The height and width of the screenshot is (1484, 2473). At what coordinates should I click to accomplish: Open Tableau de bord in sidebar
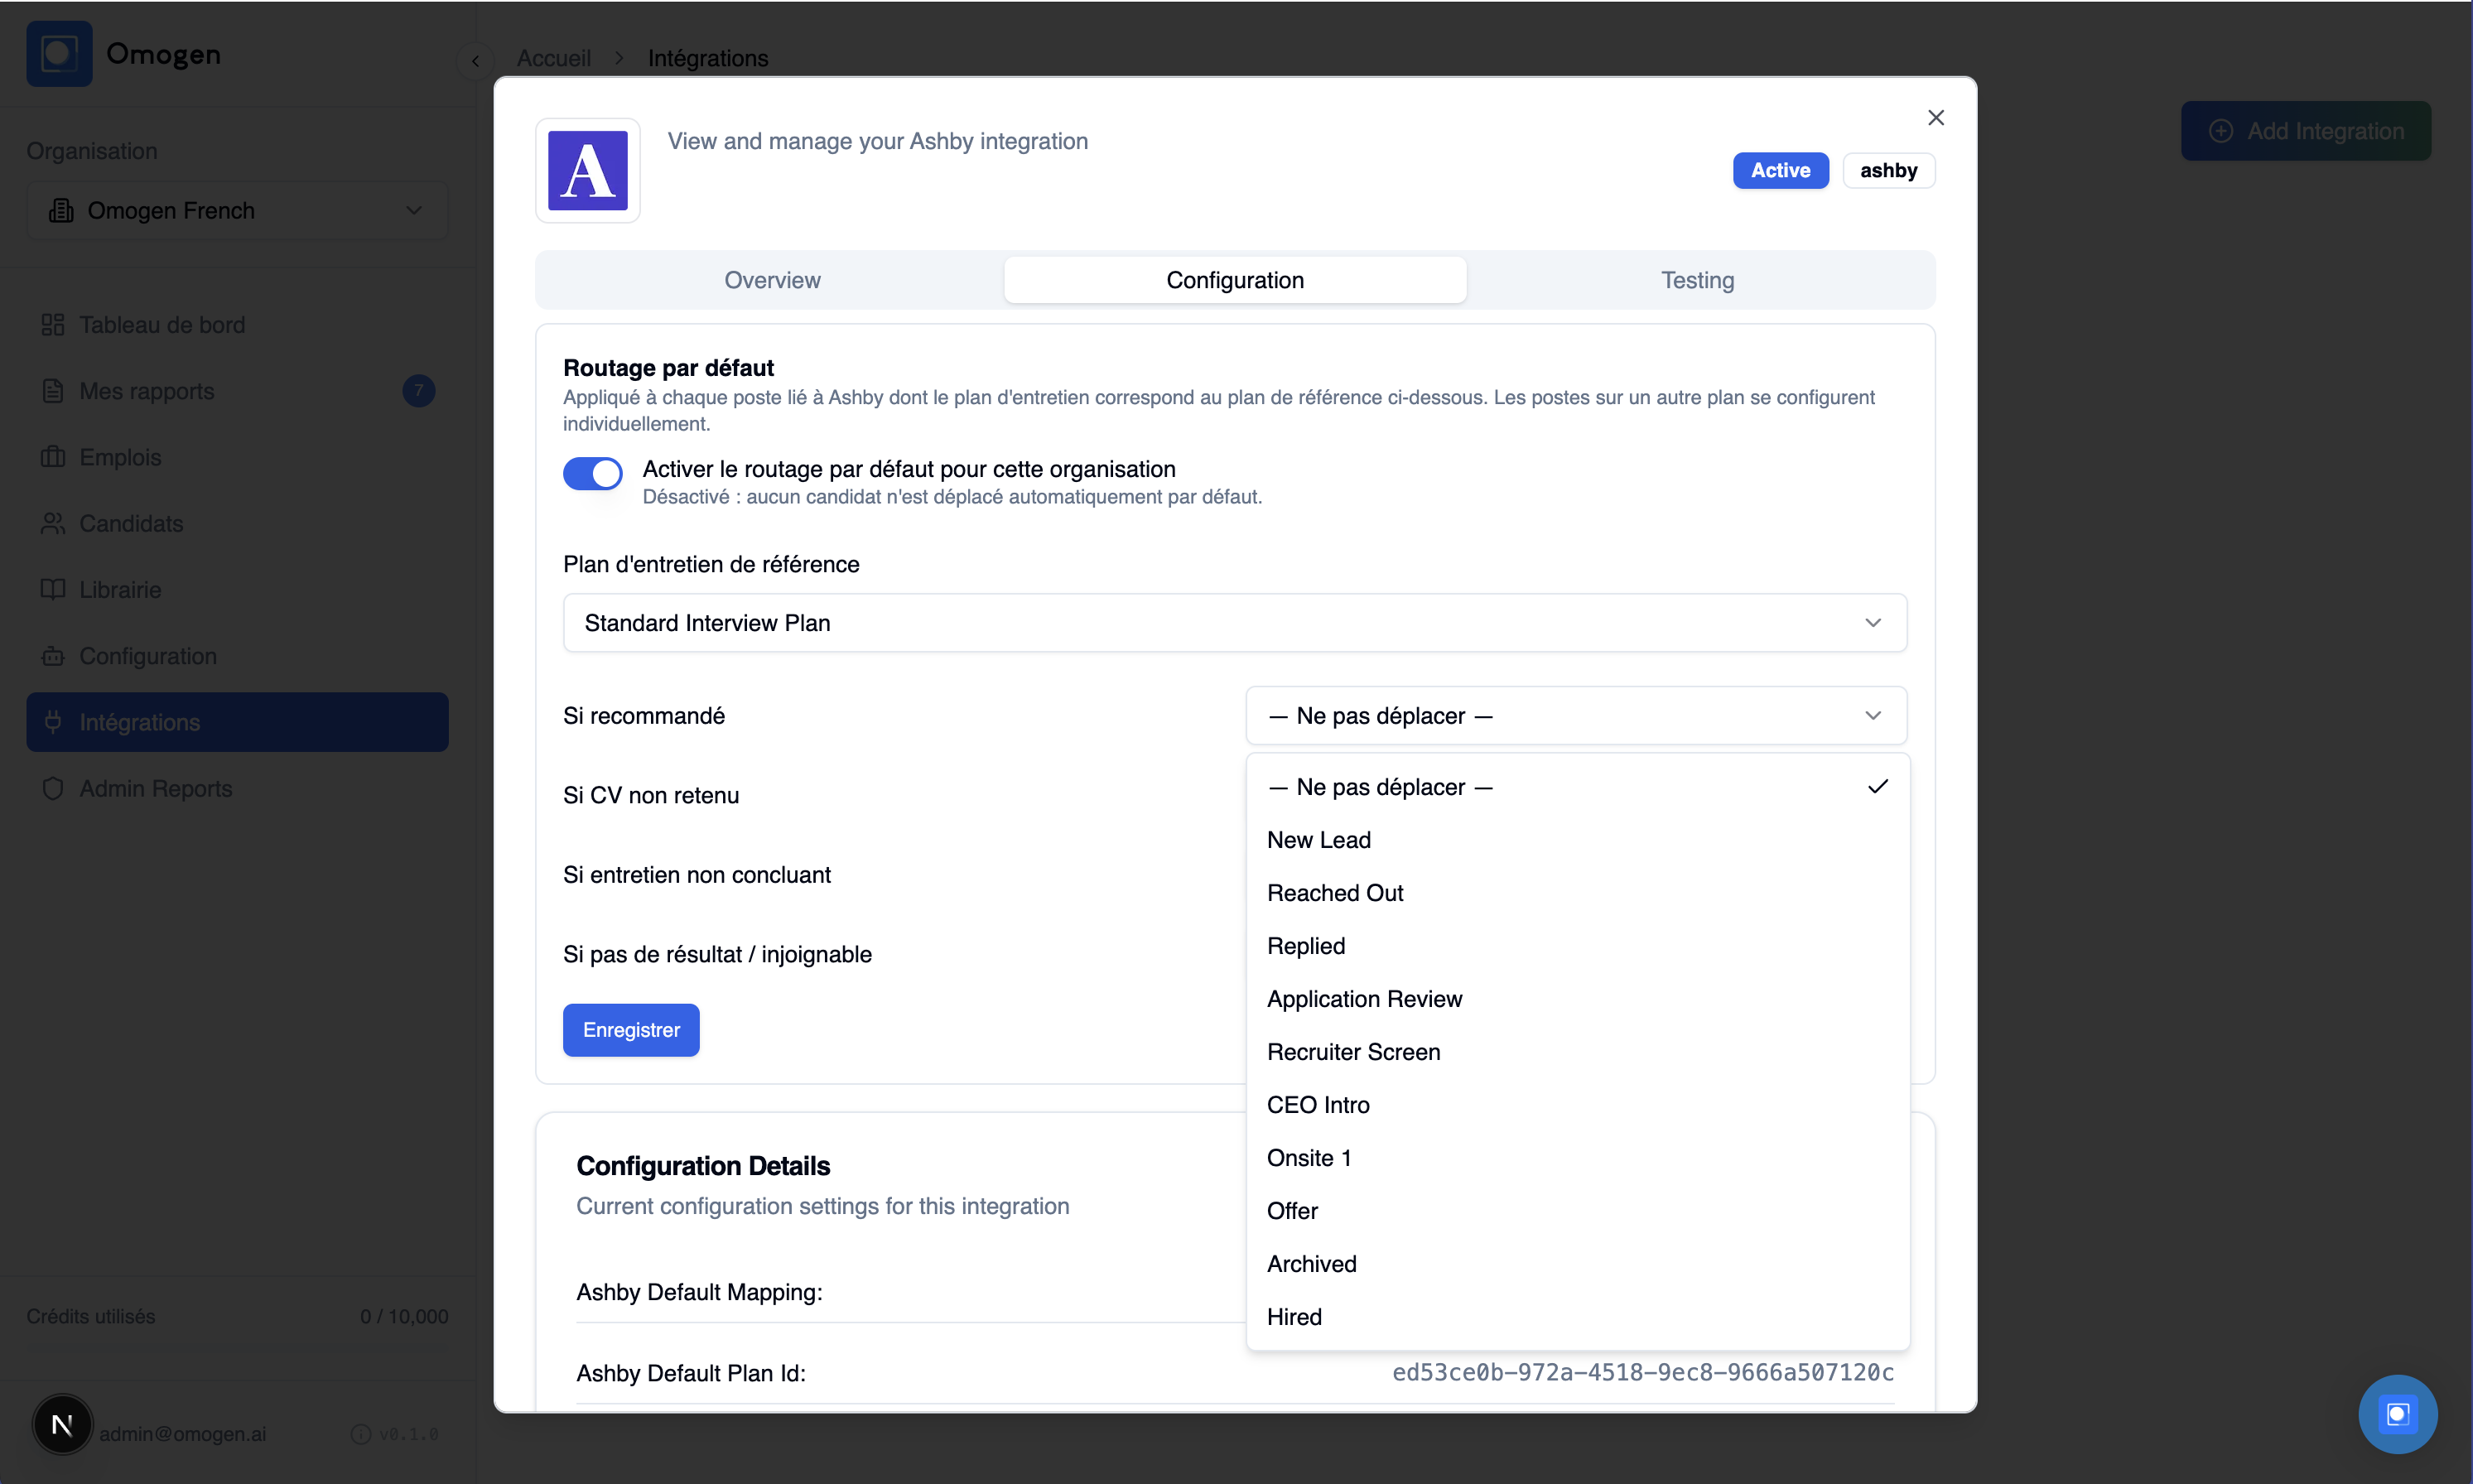237,325
